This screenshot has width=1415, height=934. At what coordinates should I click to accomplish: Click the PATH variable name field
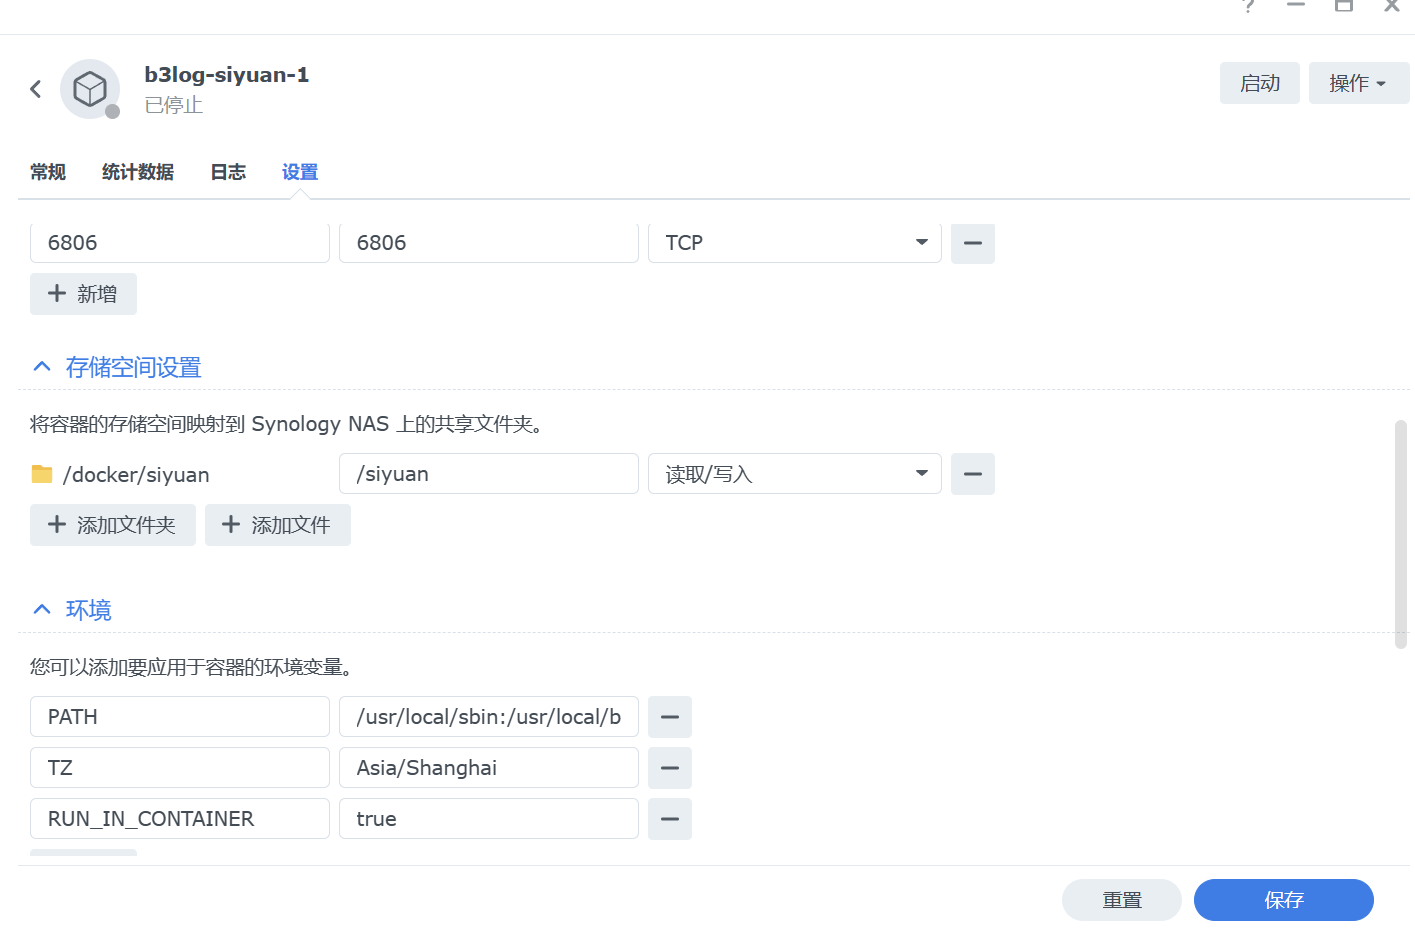tap(180, 717)
